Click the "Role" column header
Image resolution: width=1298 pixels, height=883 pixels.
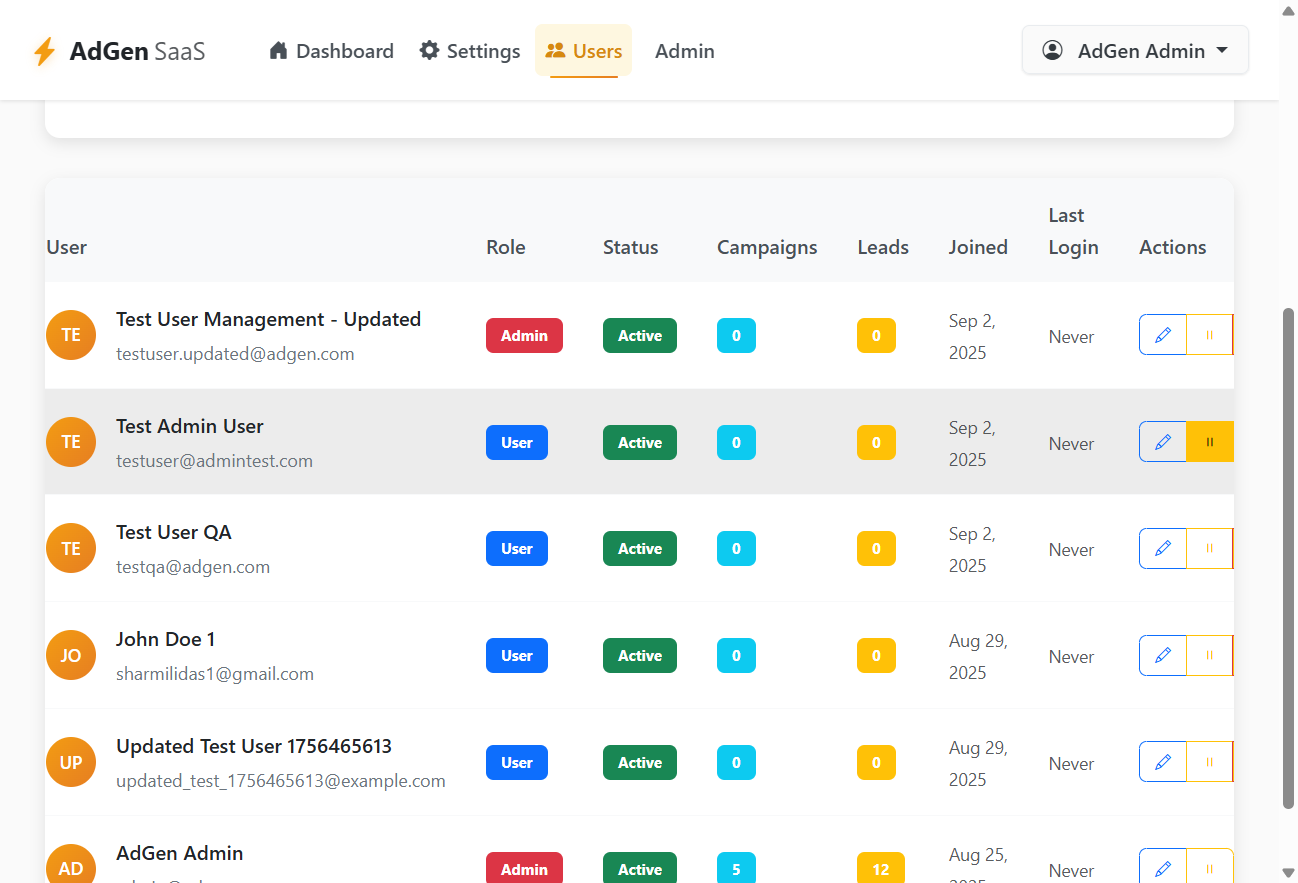point(506,247)
